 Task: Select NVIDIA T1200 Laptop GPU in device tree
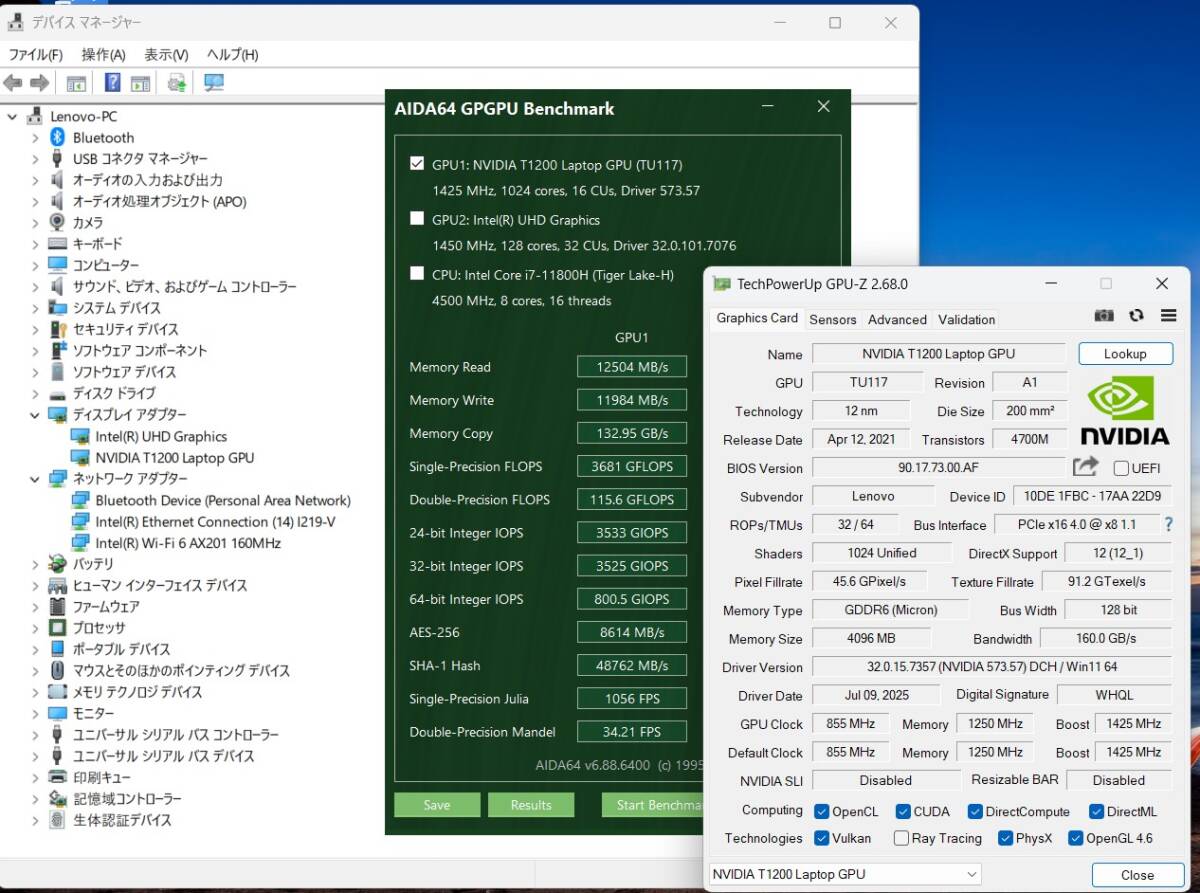(174, 458)
